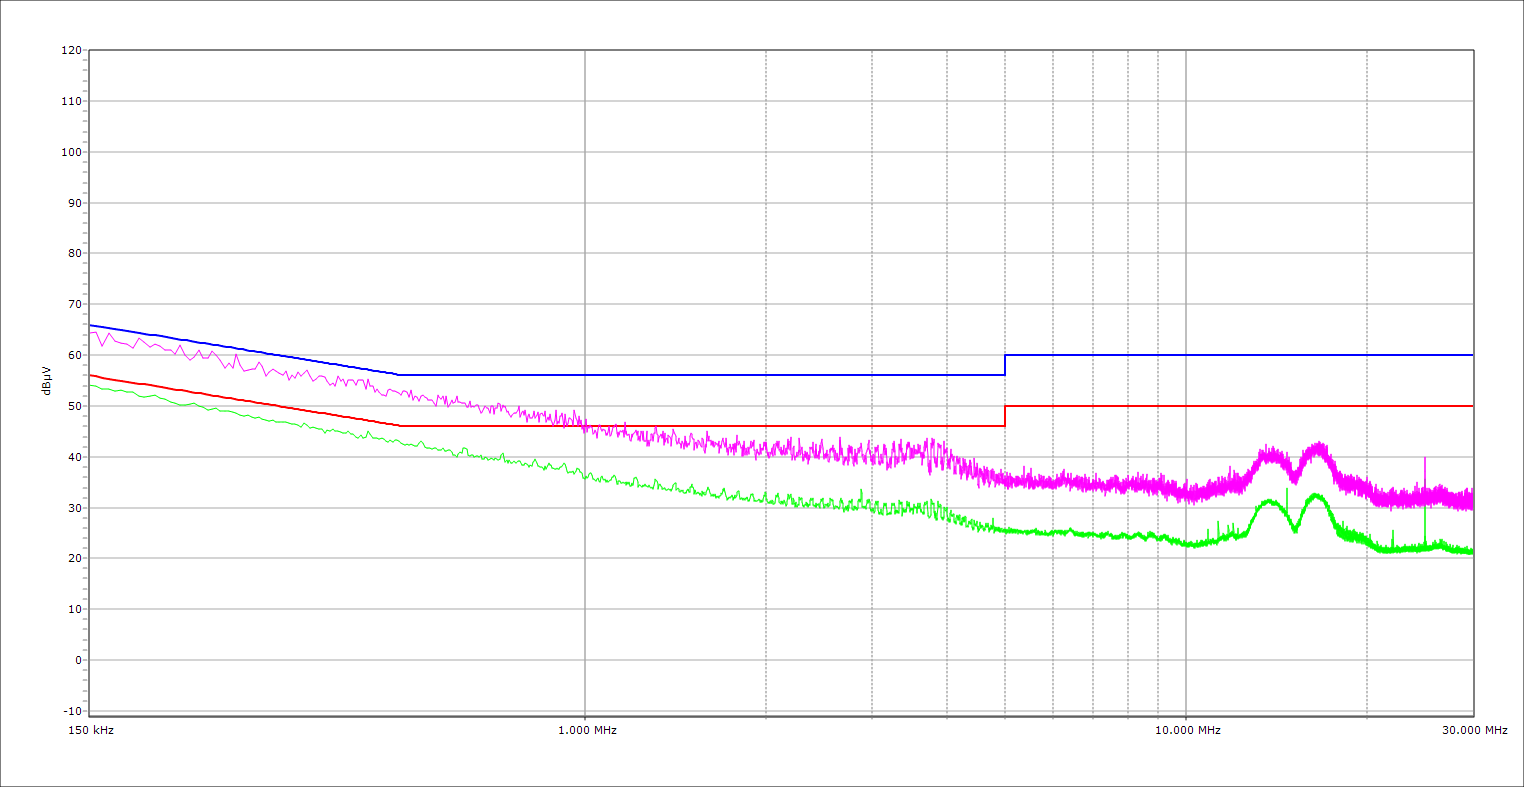
Task: Click the 20 value on the y-axis
Action: [74, 559]
